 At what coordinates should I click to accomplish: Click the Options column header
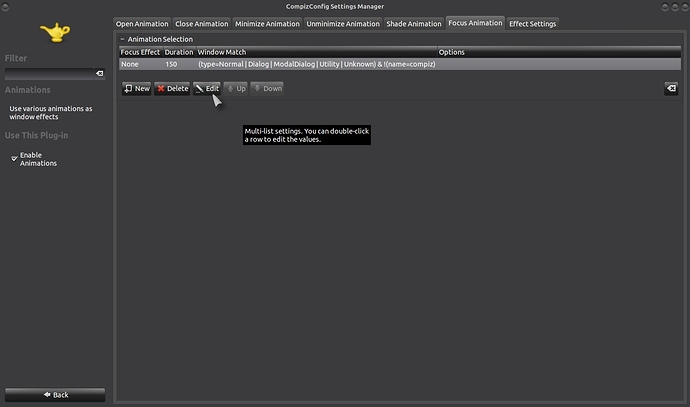click(559, 52)
